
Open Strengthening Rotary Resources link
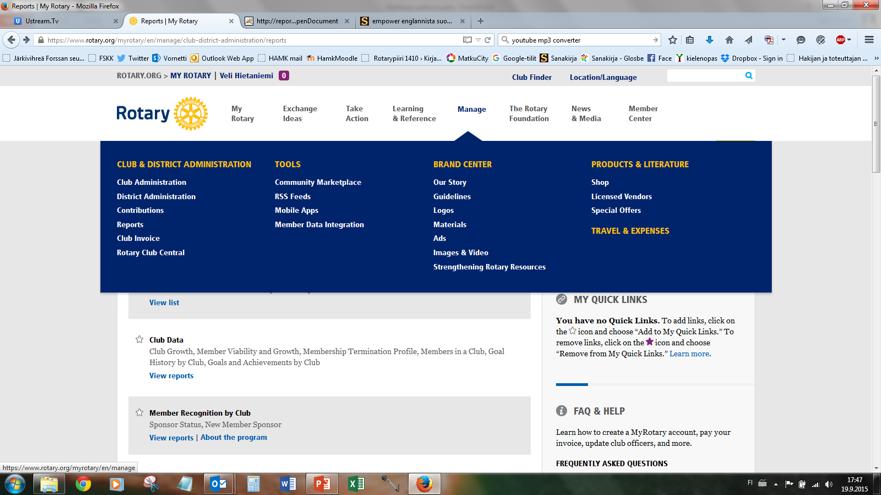click(489, 267)
